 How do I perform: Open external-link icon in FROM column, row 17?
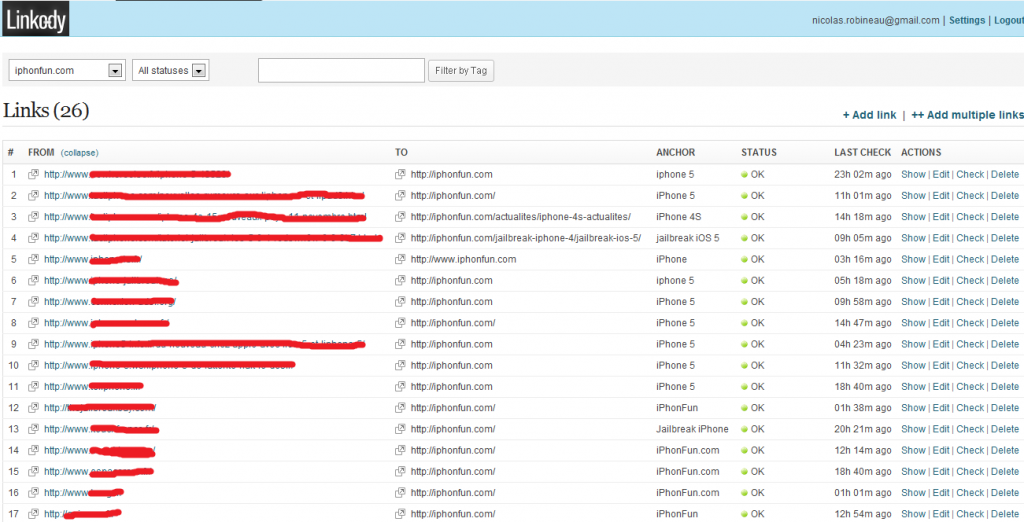(33, 514)
